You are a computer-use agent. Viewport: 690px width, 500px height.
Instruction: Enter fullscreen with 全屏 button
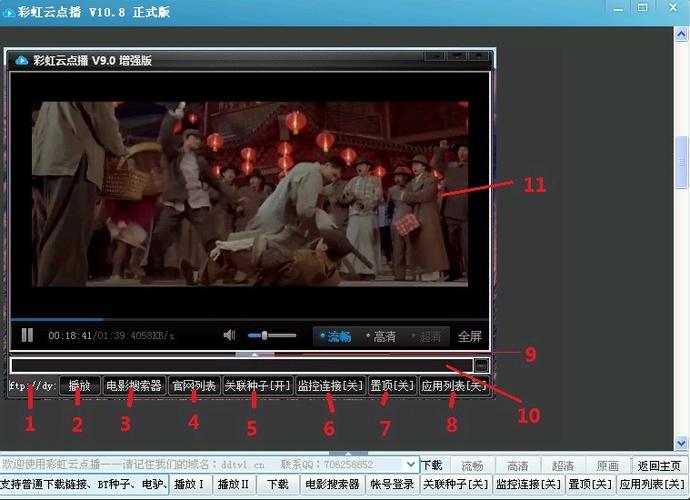(x=469, y=337)
